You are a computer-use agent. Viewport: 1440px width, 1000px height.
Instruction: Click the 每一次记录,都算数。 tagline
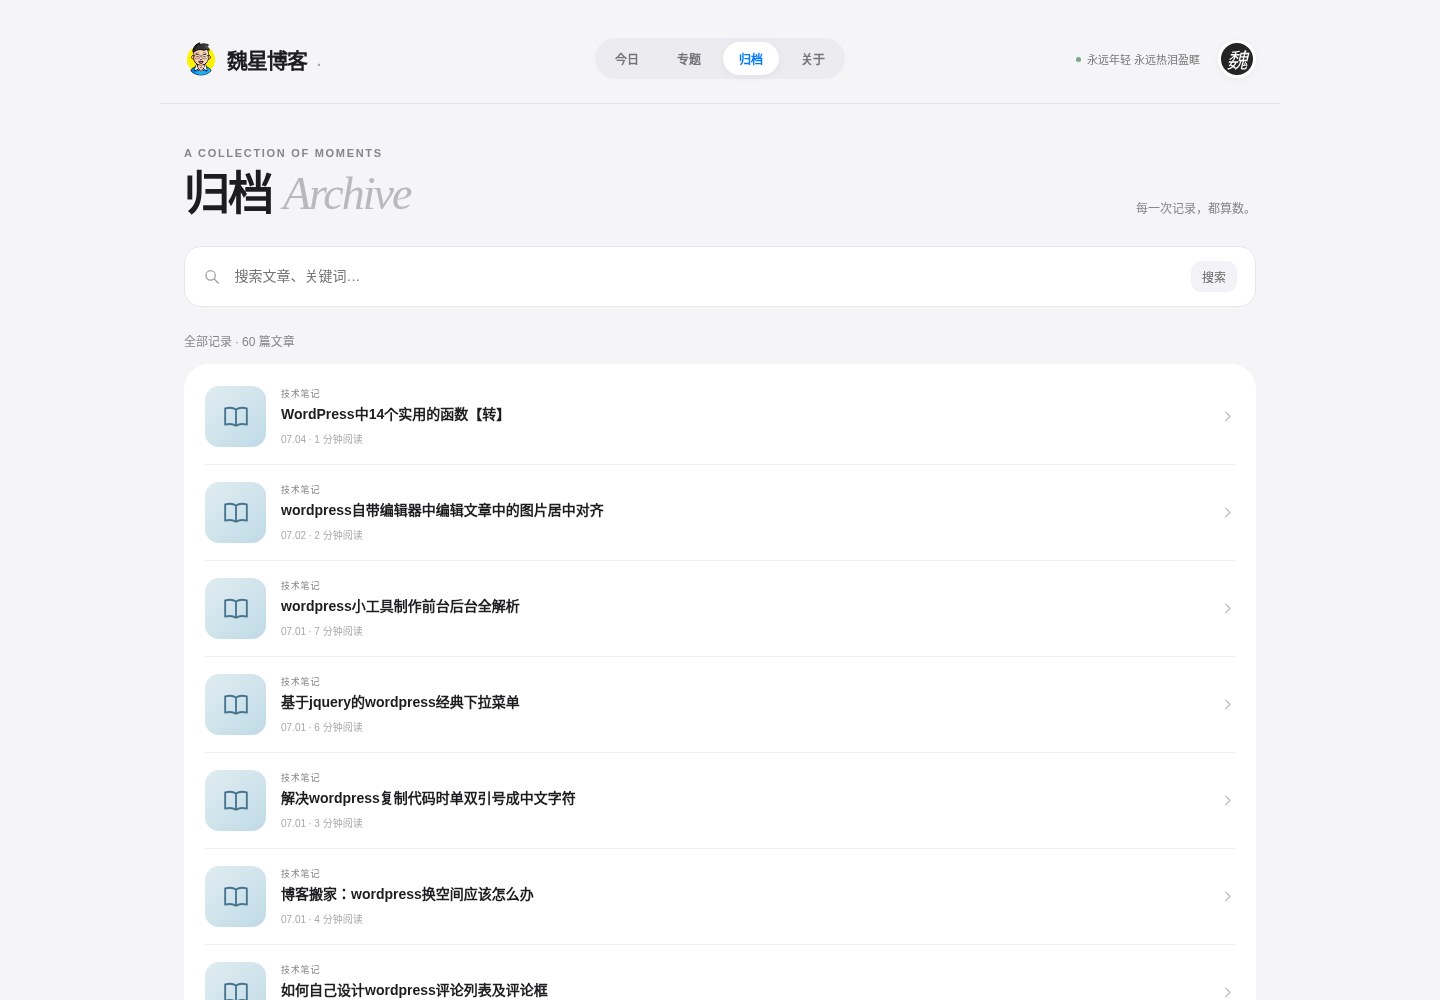[1195, 208]
